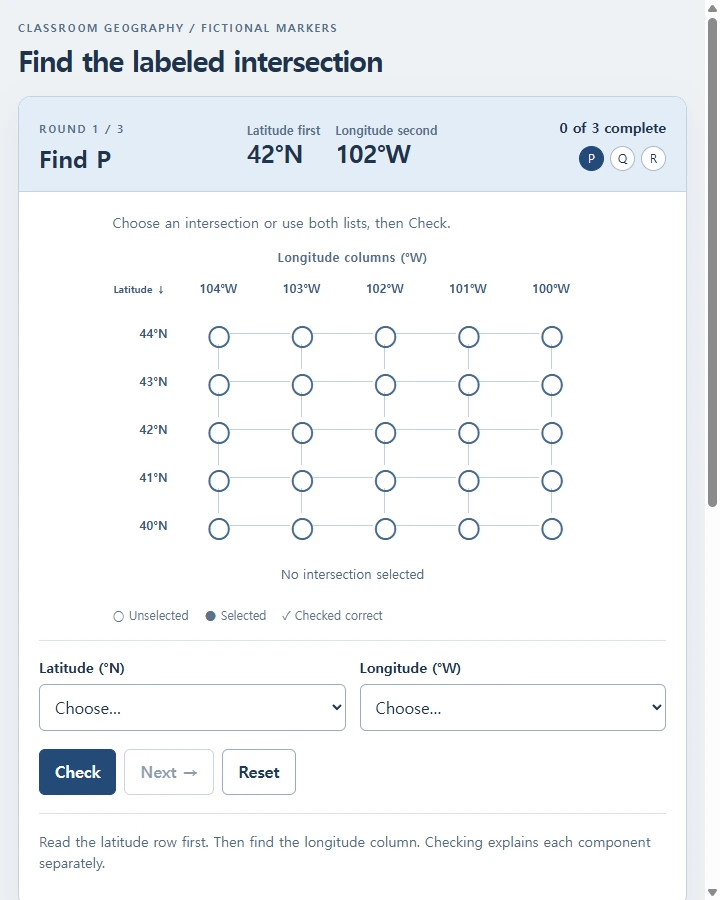Select intersection at 40°N, 101°W
This screenshot has height=900, width=720.
(x=469, y=529)
